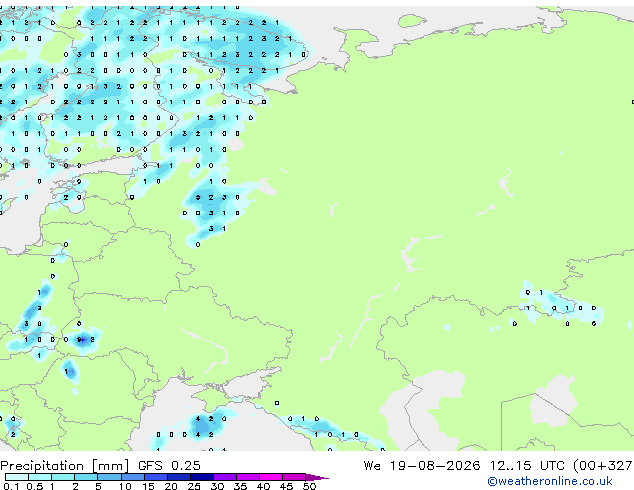Viewport: 634px width, 490px height.
Task: Open the weatheronline.co.uk link
Action: coord(550,481)
